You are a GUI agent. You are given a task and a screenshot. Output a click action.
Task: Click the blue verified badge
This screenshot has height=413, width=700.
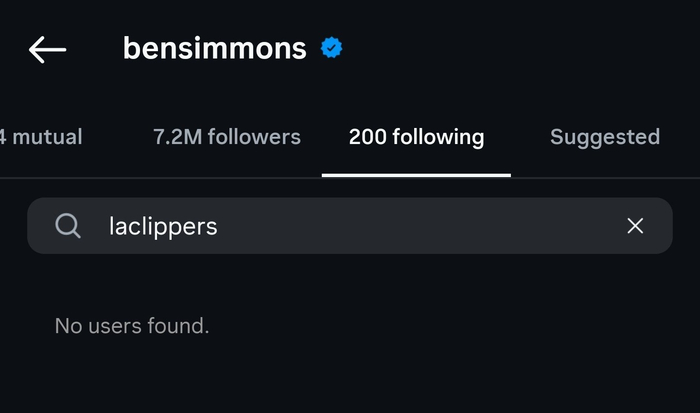pos(331,47)
